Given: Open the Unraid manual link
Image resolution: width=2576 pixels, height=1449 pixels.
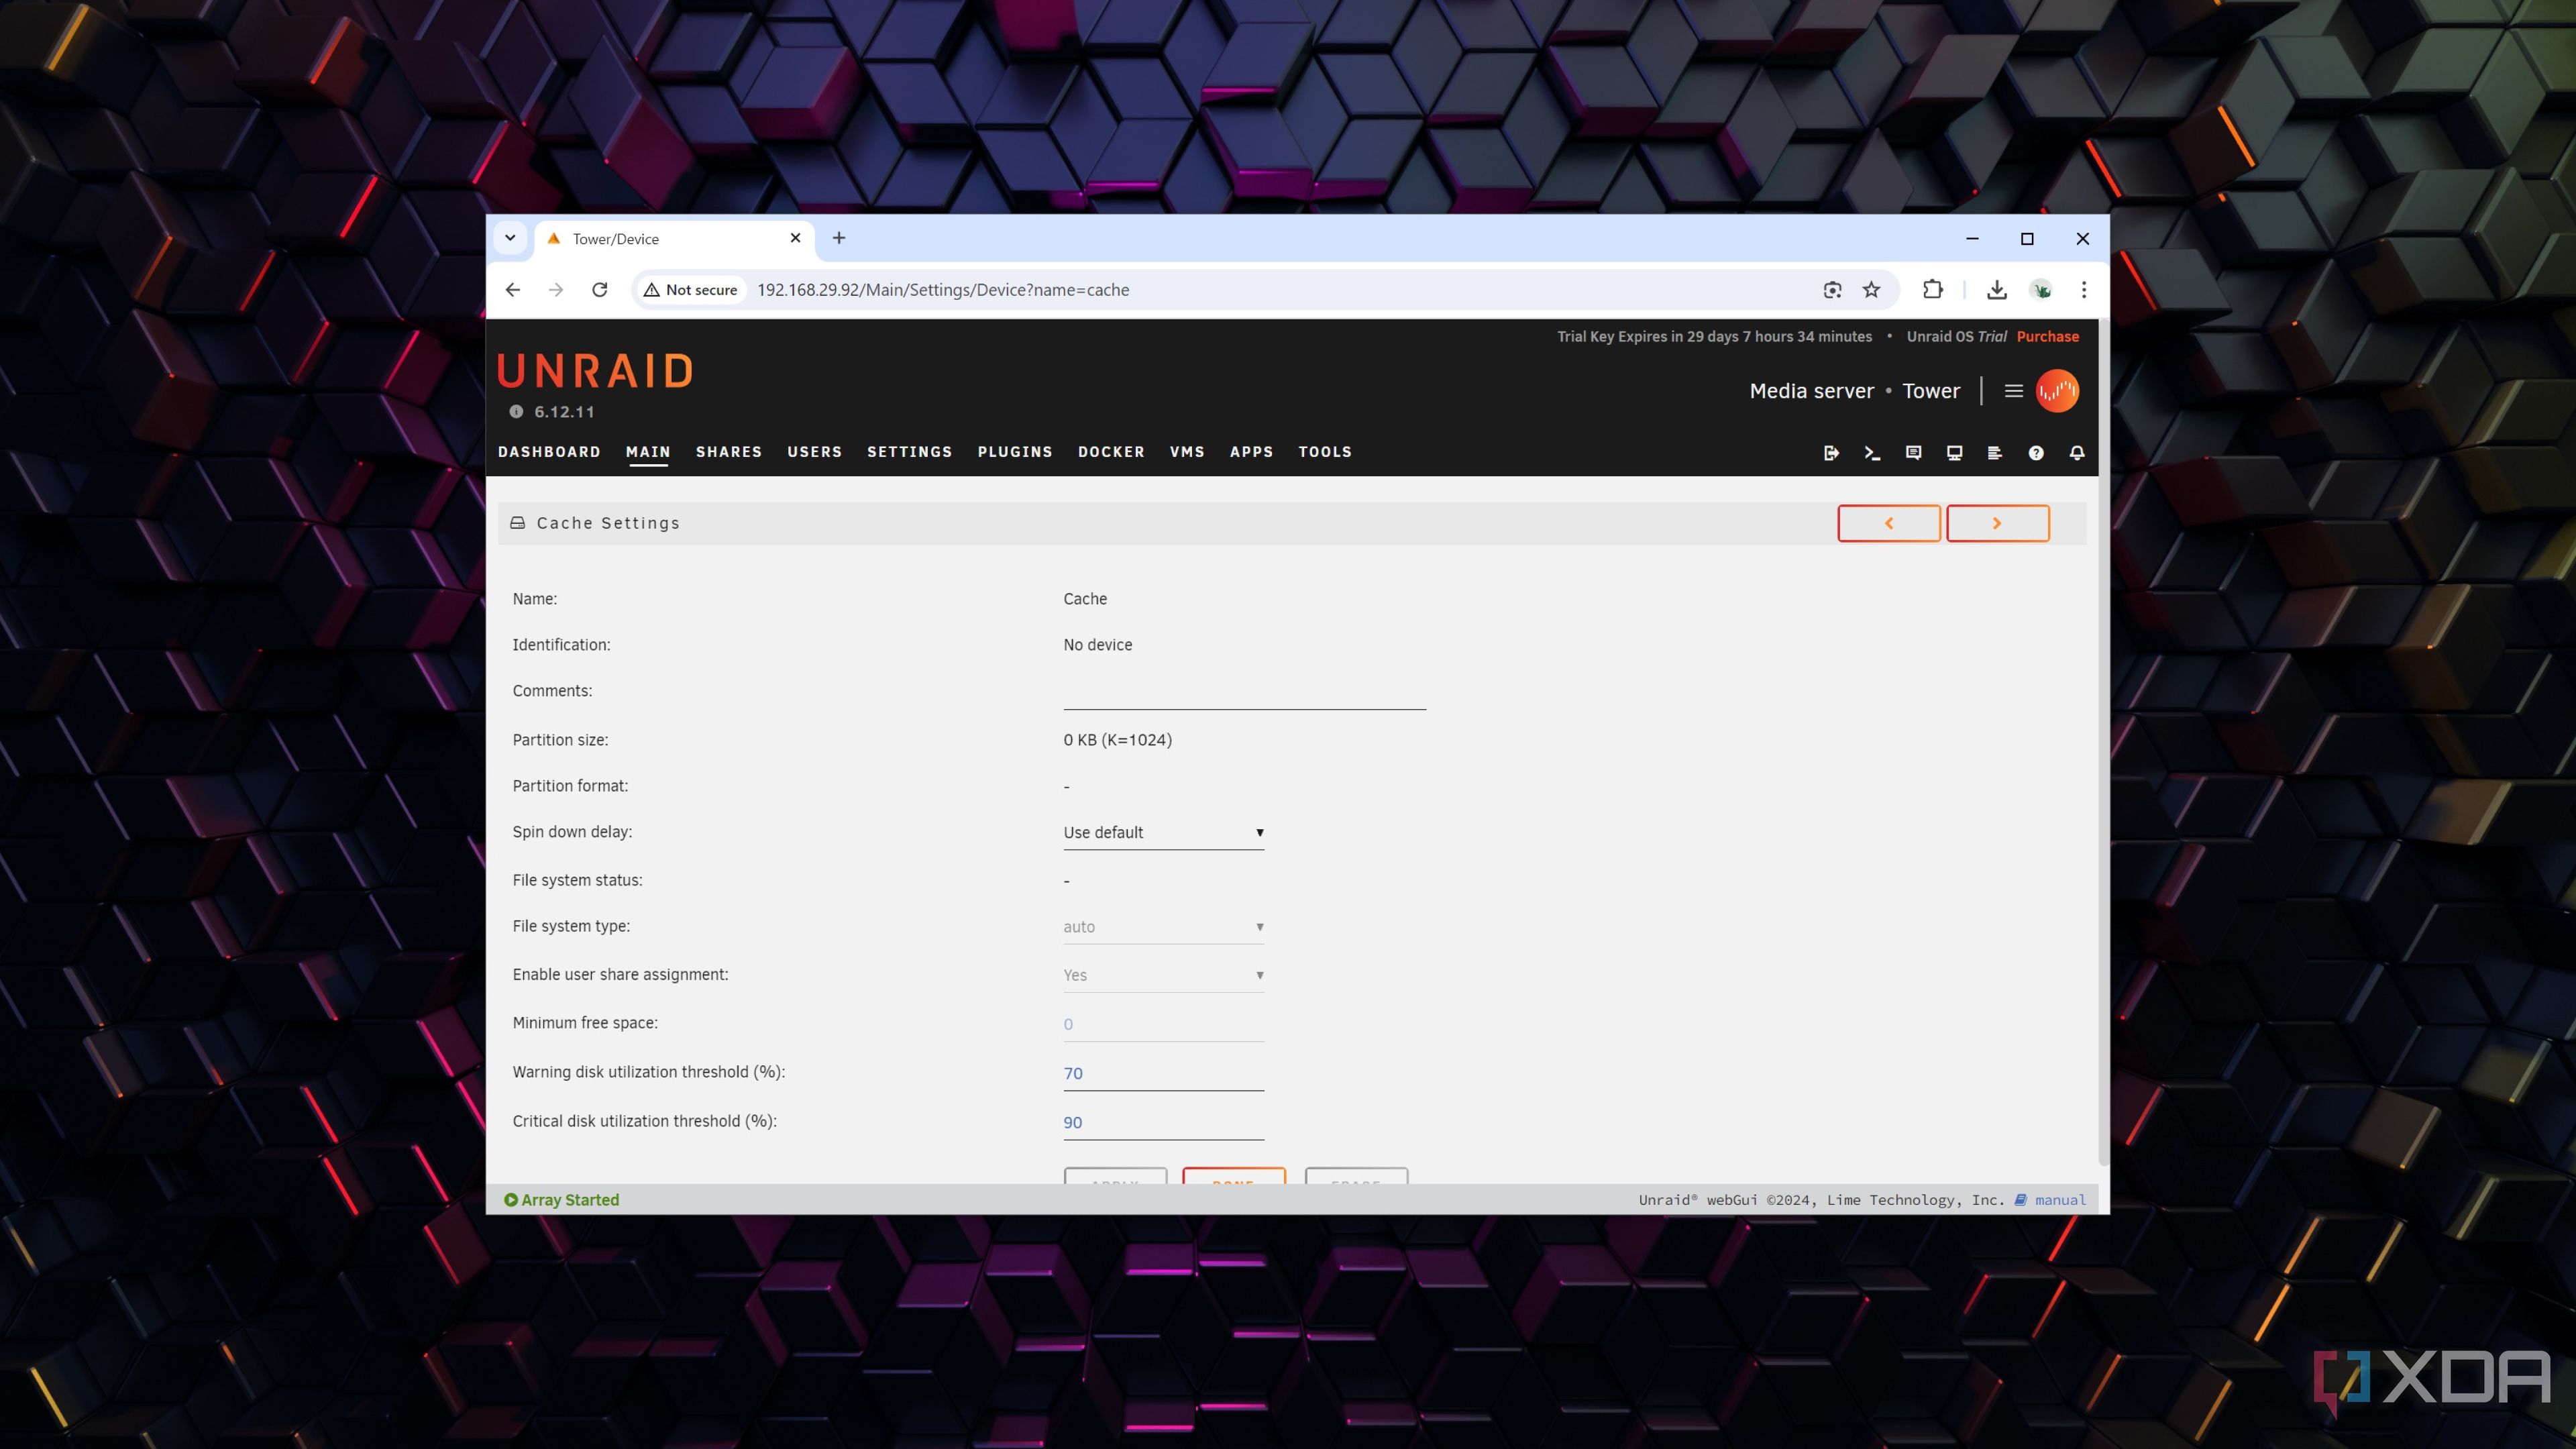Looking at the screenshot, I should (x=2059, y=1199).
